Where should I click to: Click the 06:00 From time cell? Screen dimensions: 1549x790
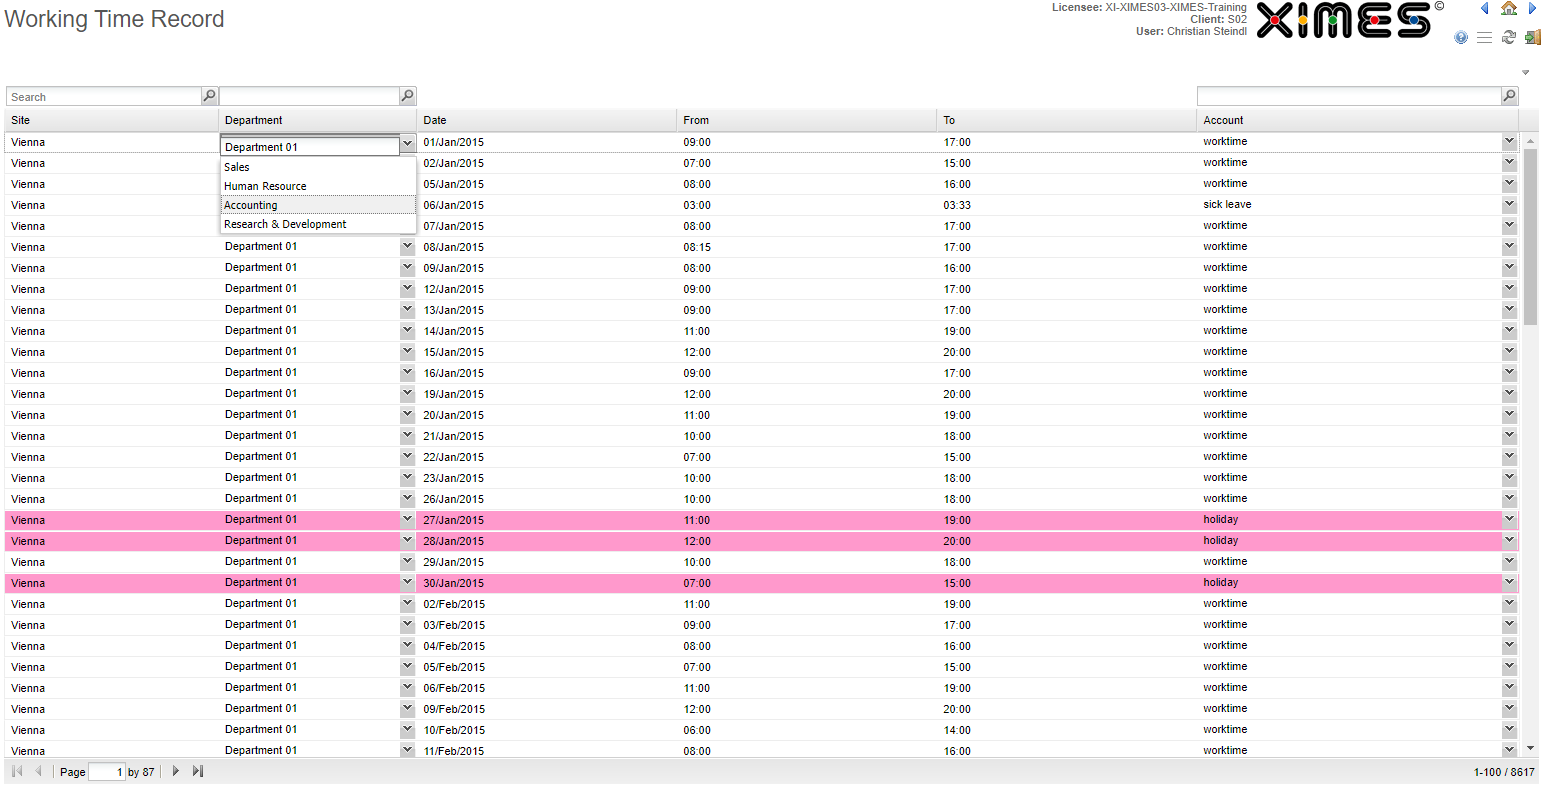[x=807, y=730]
